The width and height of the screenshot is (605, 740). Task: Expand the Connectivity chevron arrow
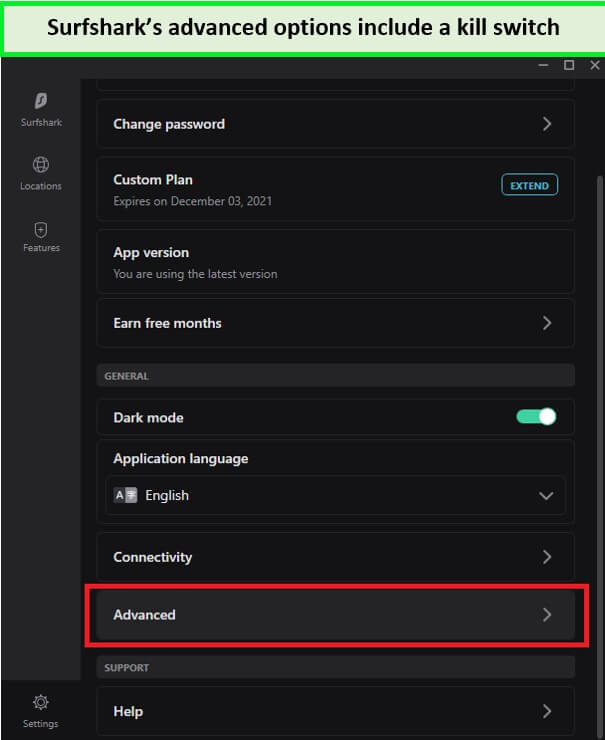546,557
